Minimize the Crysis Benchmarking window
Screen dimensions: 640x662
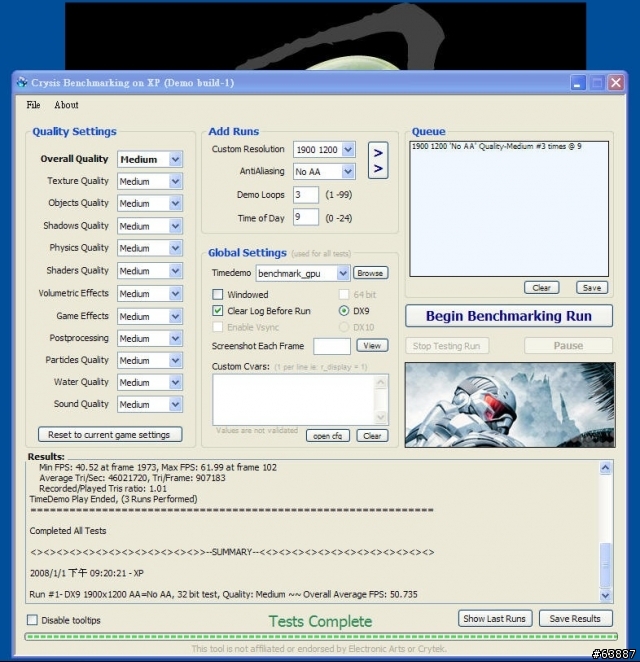coord(578,83)
